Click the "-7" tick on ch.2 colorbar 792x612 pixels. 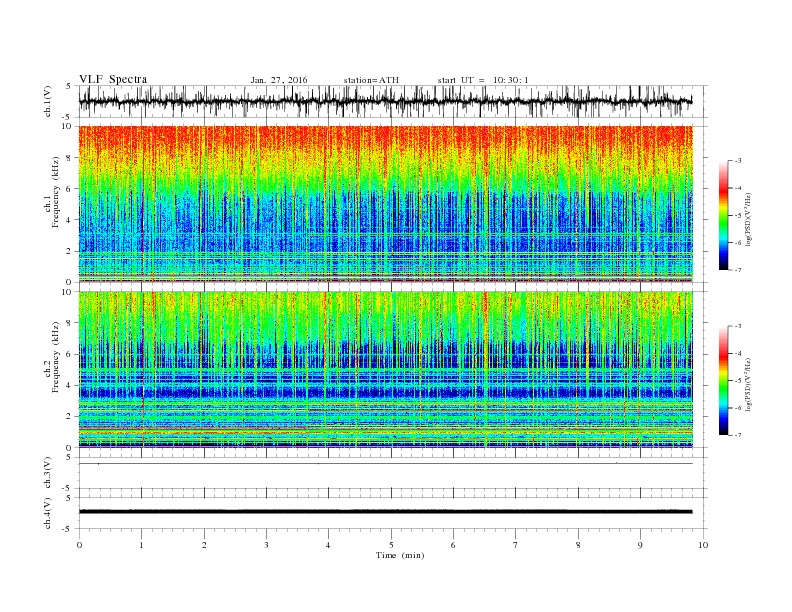click(738, 435)
